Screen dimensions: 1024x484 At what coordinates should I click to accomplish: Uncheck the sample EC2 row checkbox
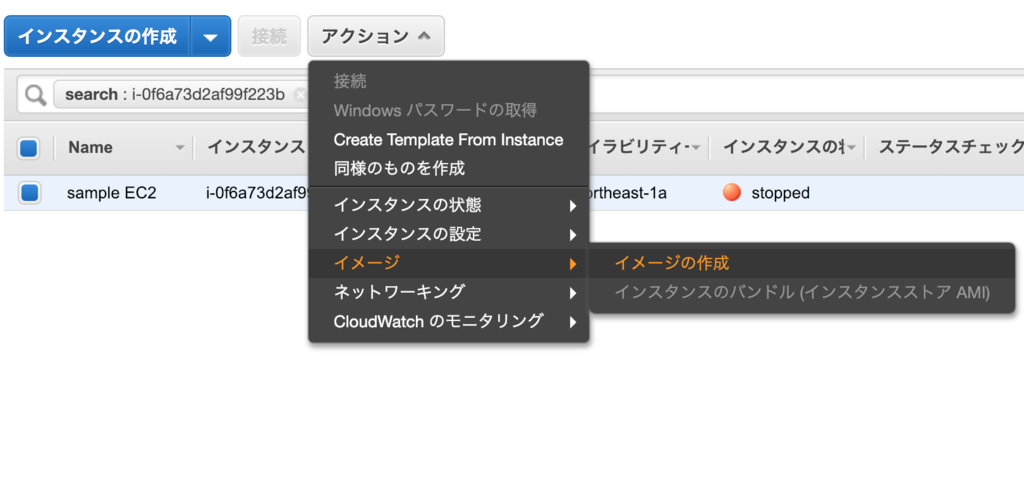coord(29,193)
